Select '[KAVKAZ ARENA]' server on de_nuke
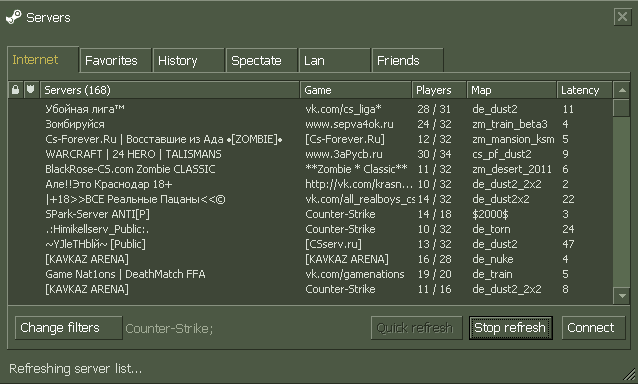The width and height of the screenshot is (638, 384). [x=310, y=260]
